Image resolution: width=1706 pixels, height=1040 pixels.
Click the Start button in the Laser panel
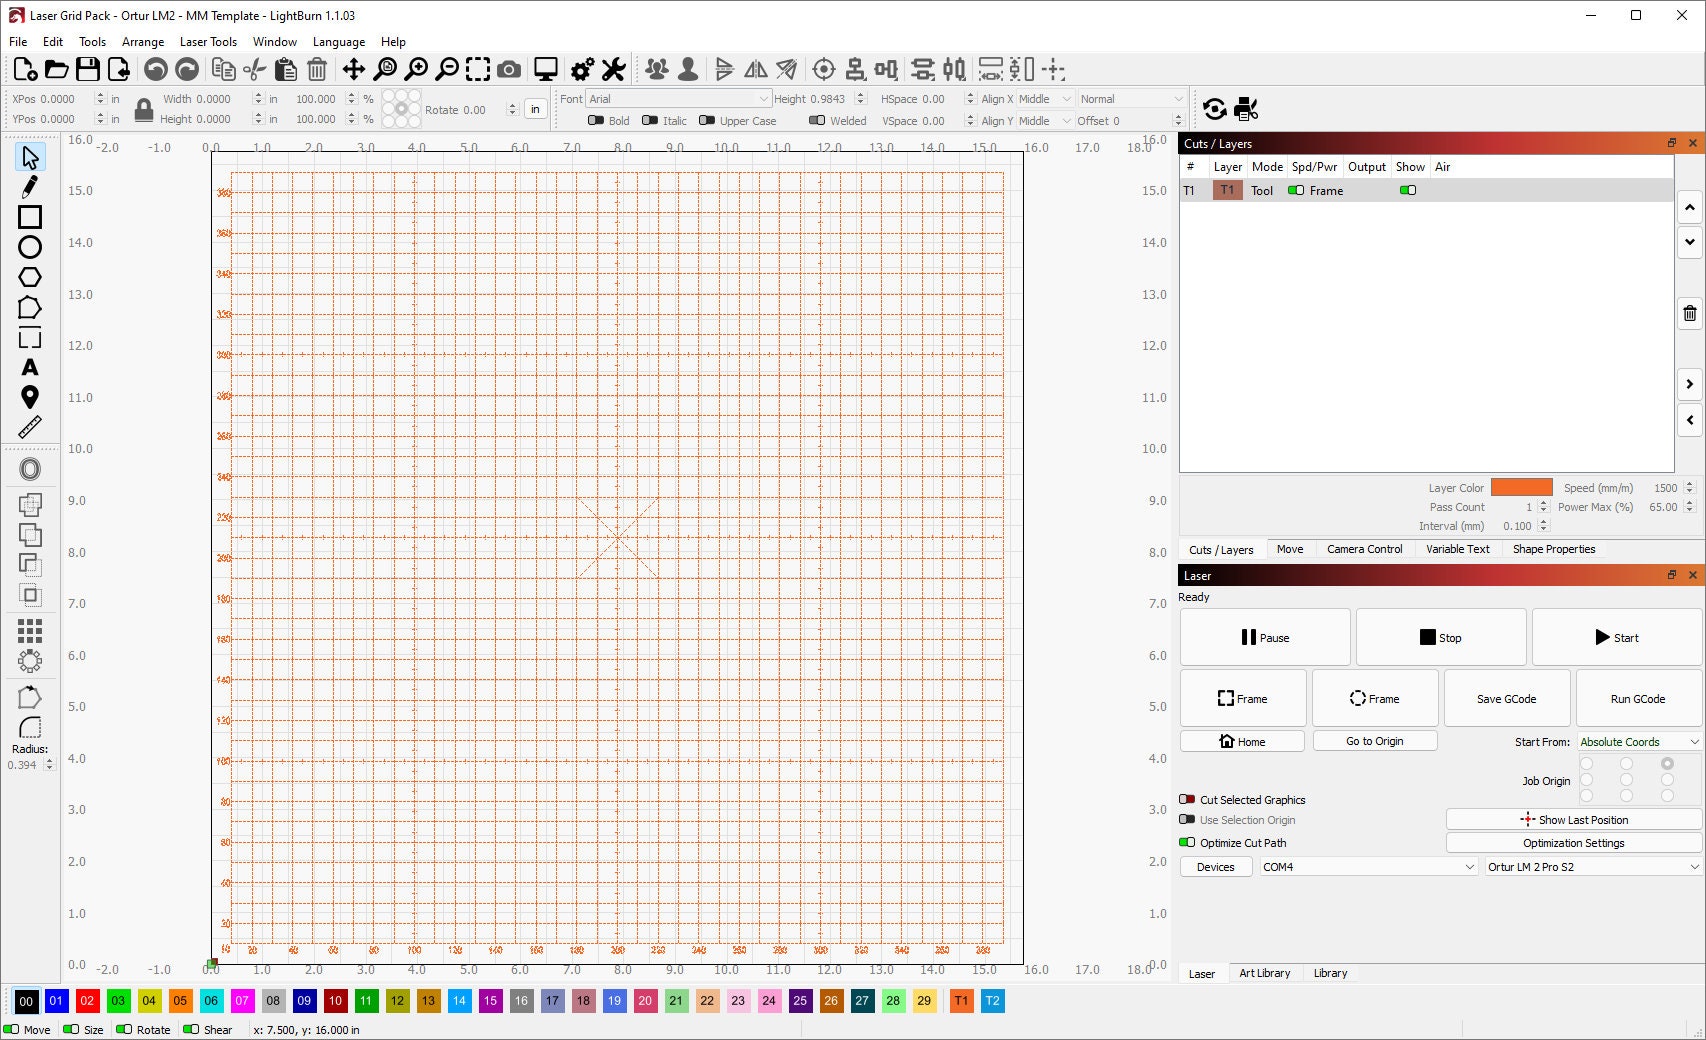click(x=1617, y=637)
